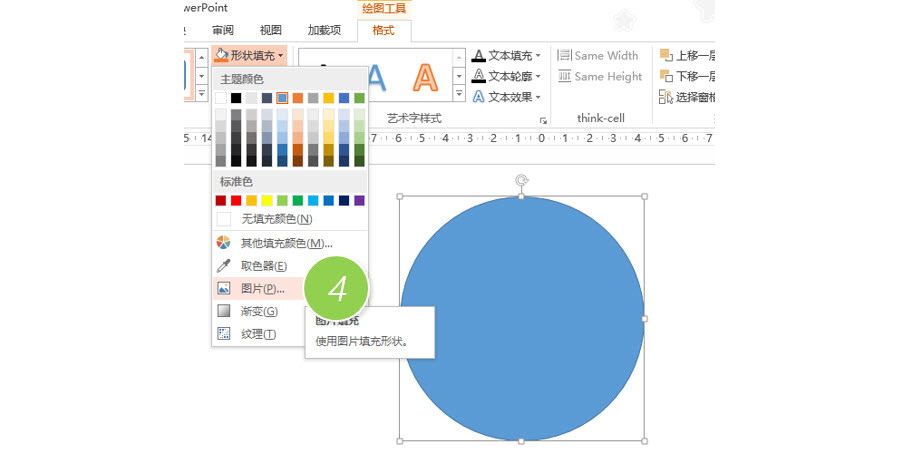
Task: Expand the shape styles gallery more arrow
Action: 201,94
